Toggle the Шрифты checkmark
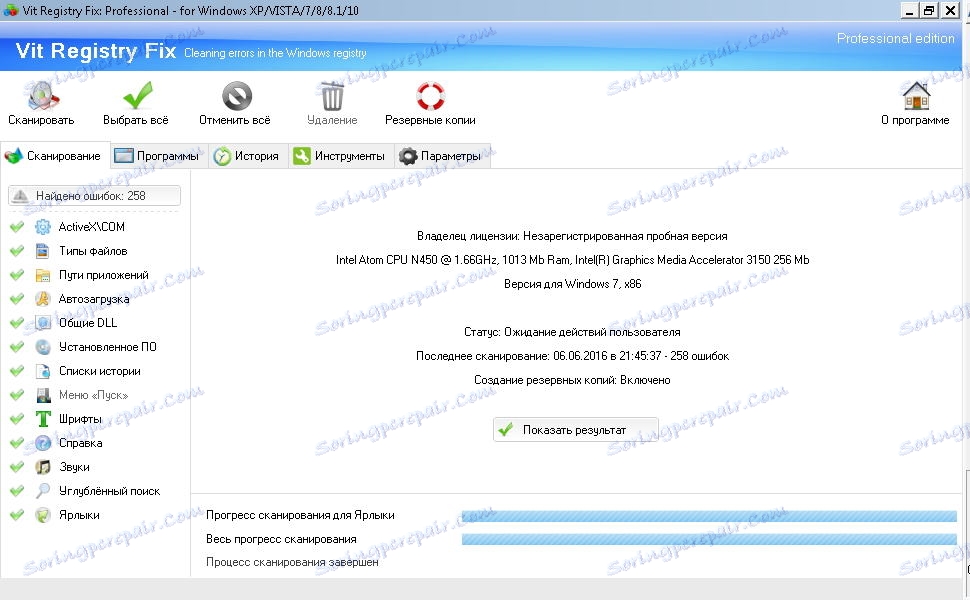Viewport: 970px width, 600px height. coord(17,419)
